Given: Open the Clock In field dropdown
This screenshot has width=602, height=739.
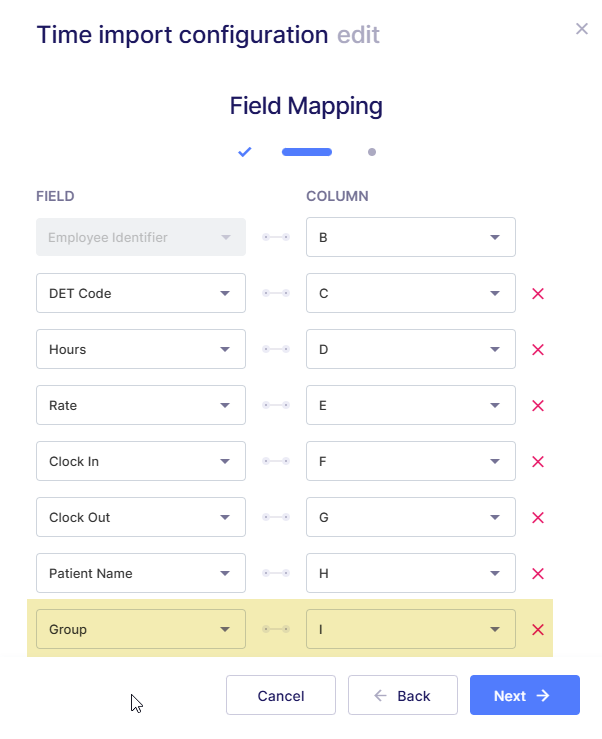Looking at the screenshot, I should click(141, 461).
